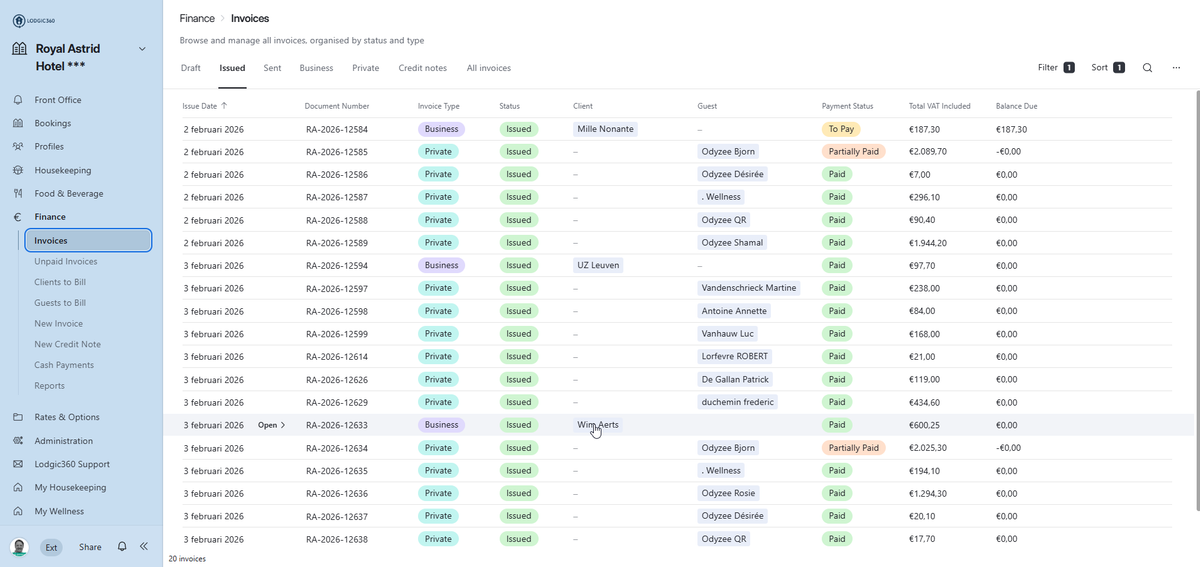
Task: Open the three-dots more options menu
Action: pyautogui.click(x=1176, y=68)
